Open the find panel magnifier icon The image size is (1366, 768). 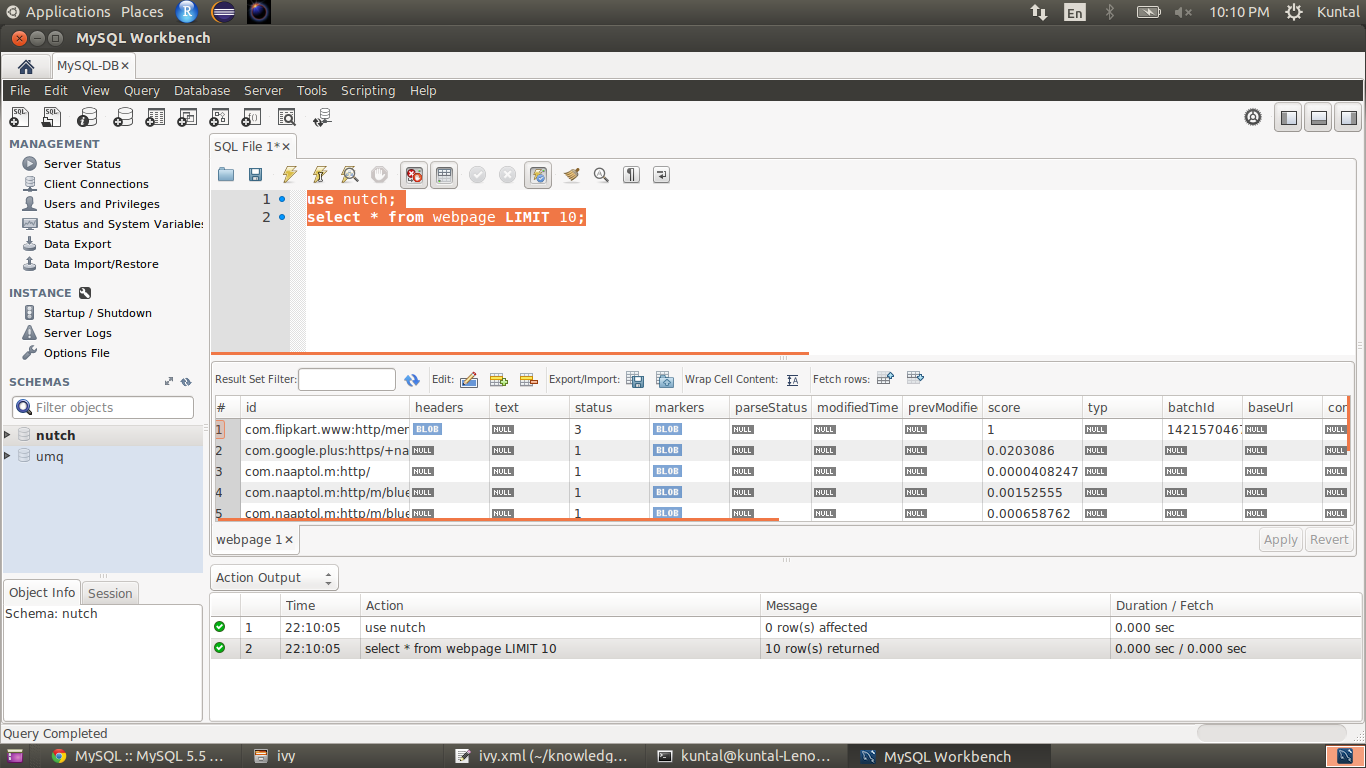pyautogui.click(x=601, y=175)
